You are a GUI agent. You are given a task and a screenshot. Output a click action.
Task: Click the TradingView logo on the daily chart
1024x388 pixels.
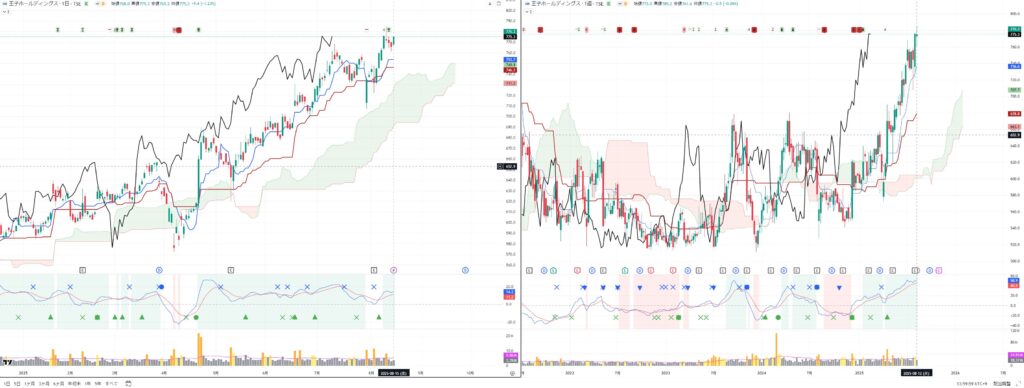click(x=7, y=361)
